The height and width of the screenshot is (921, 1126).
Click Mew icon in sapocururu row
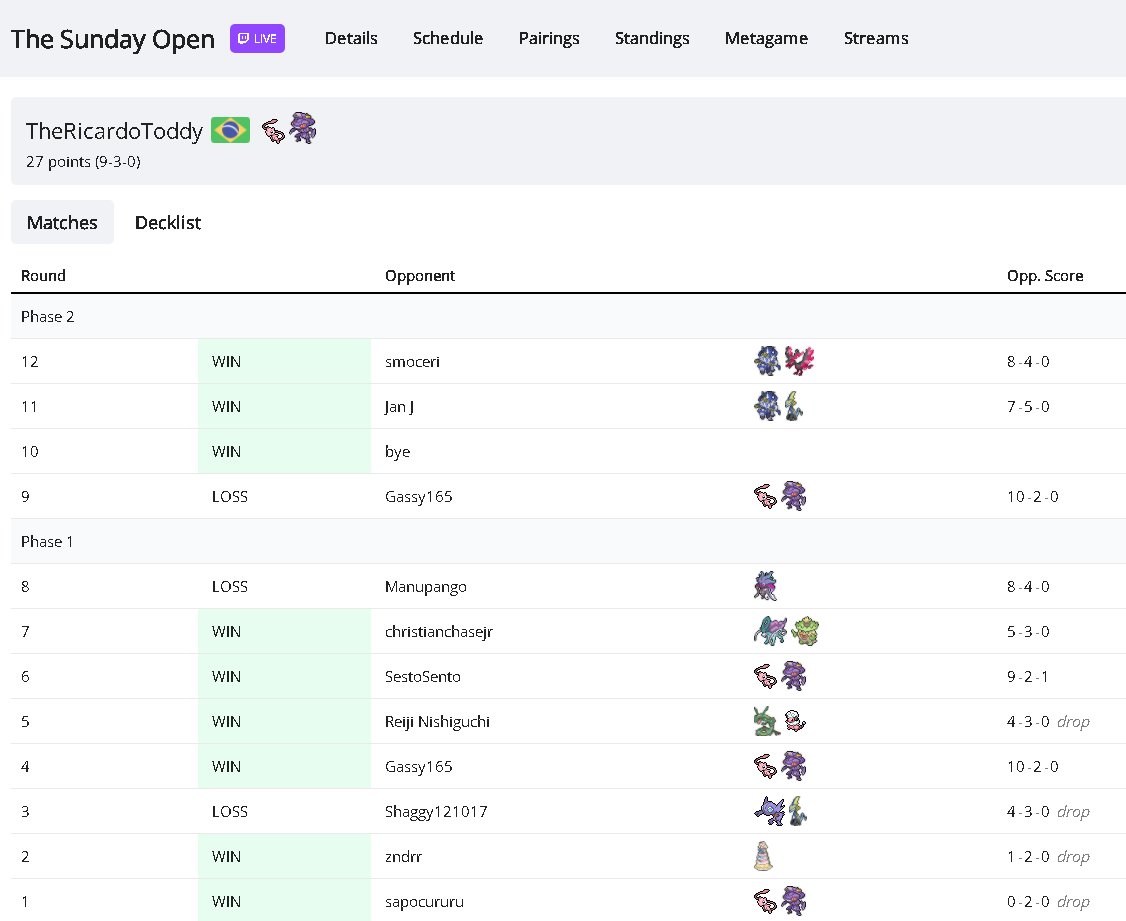[766, 902]
